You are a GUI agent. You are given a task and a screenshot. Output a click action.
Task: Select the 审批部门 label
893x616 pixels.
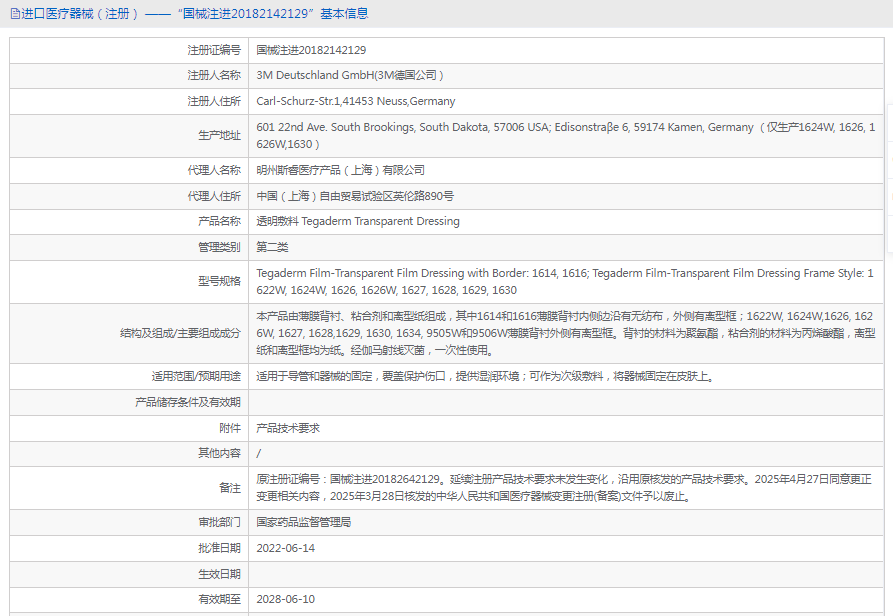(x=219, y=523)
